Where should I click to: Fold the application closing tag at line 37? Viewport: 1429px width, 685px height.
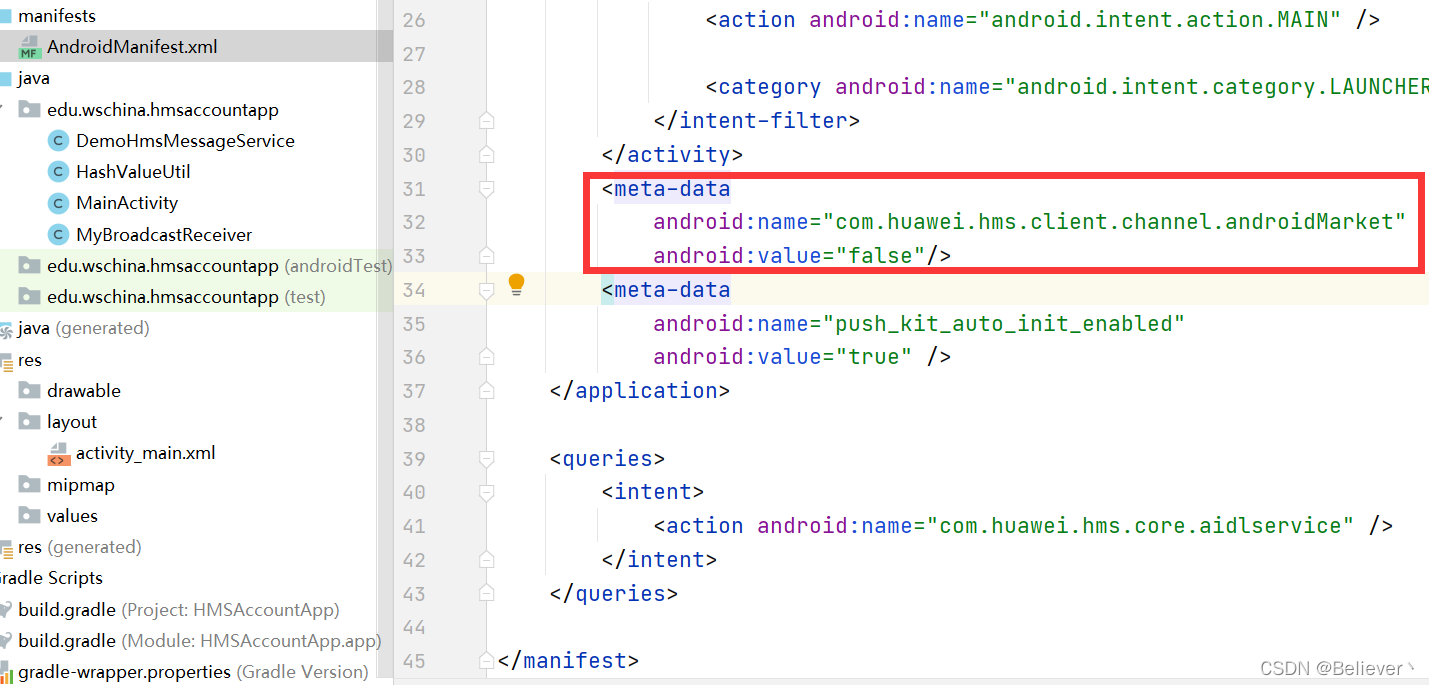tap(486, 391)
